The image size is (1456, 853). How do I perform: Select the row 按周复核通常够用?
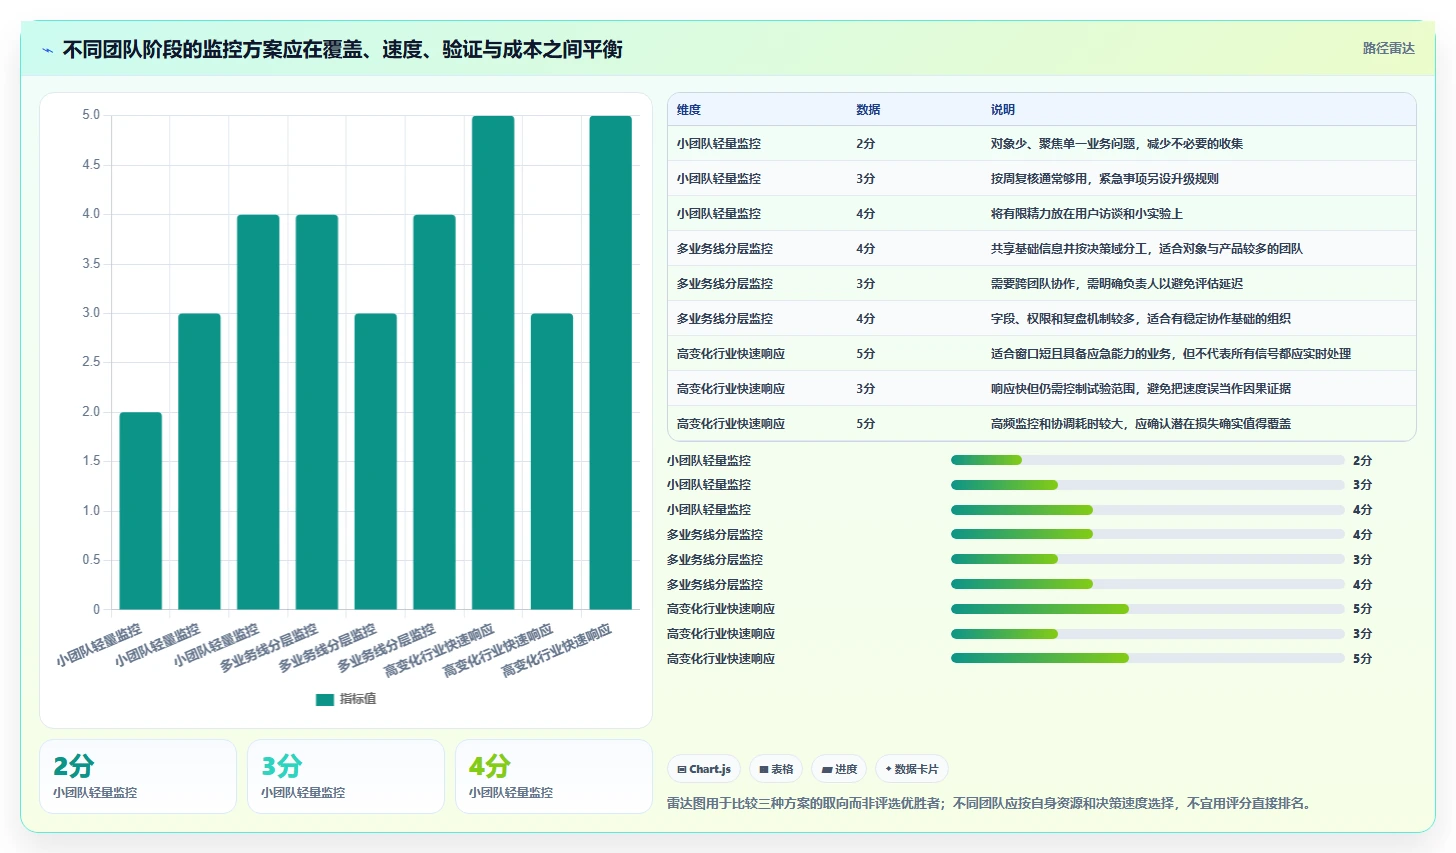[x=1041, y=178]
